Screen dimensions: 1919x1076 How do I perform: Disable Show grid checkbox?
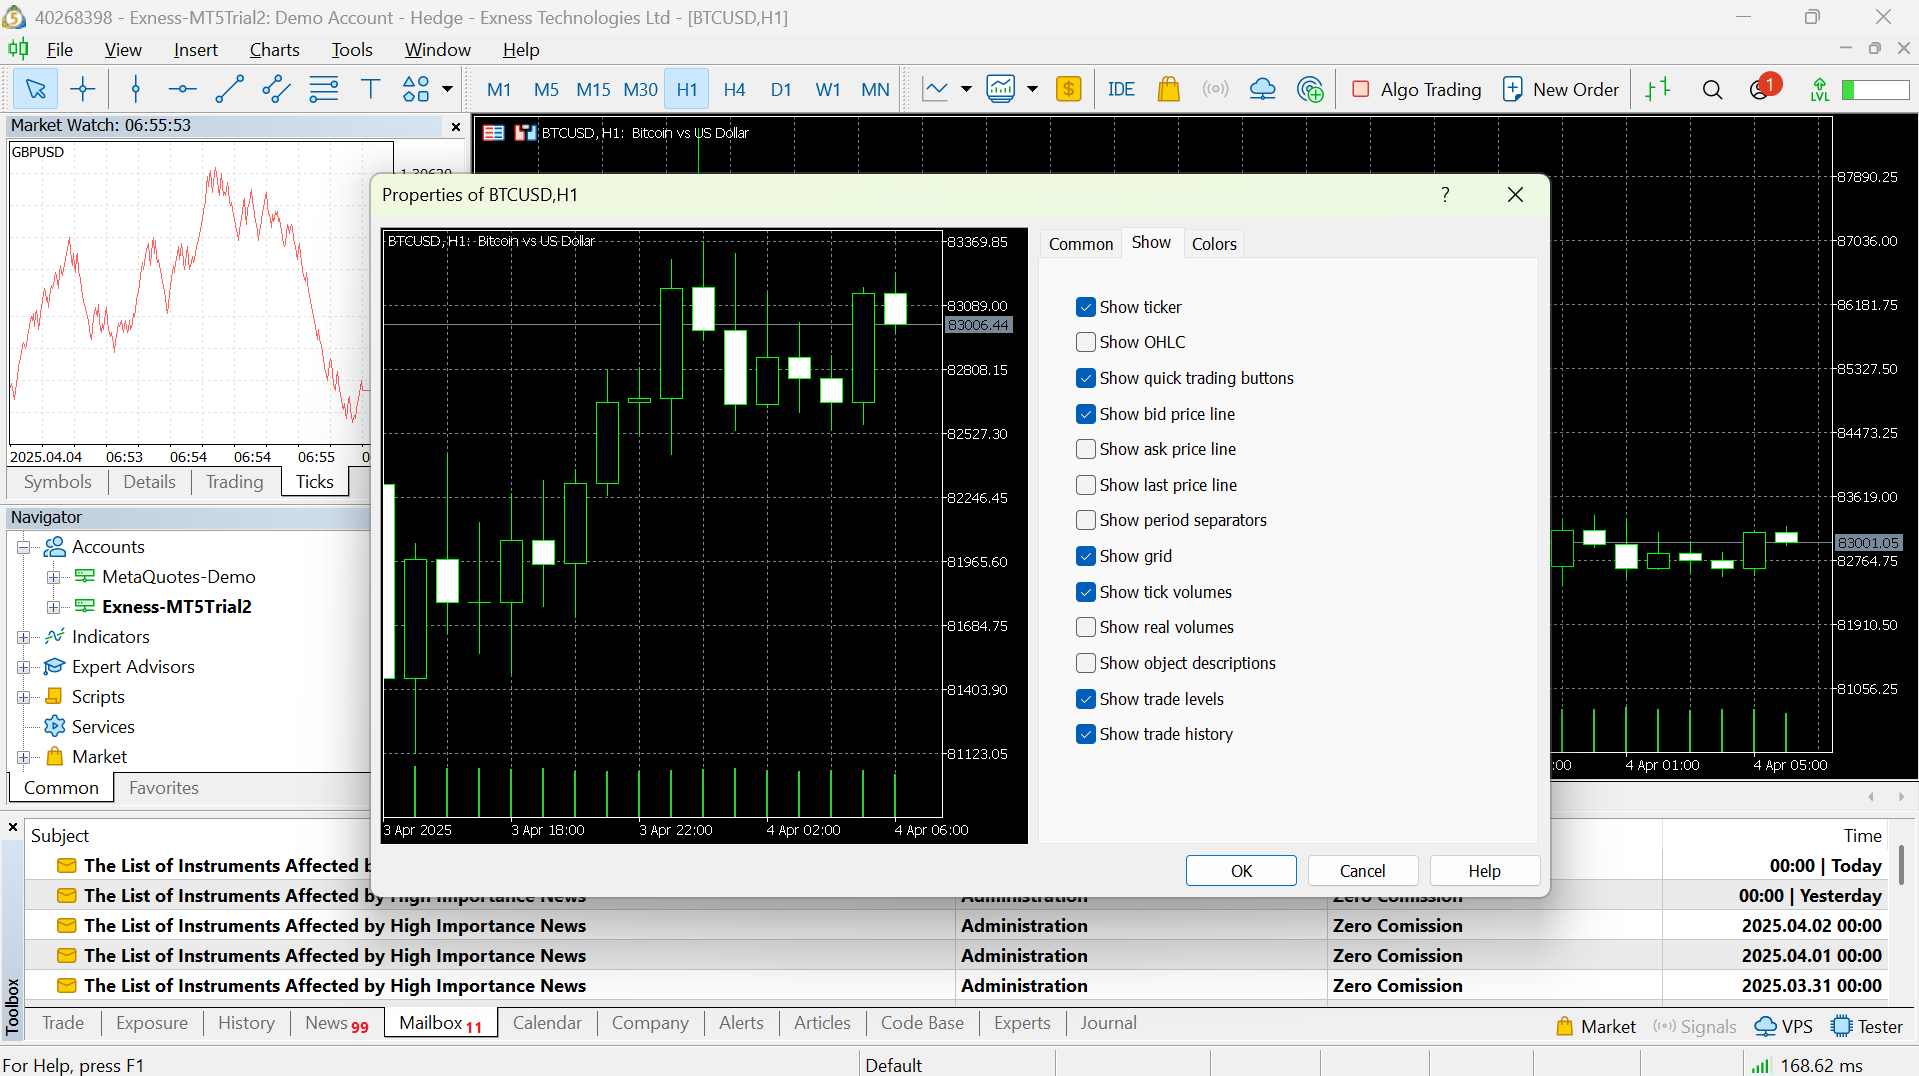1086,556
